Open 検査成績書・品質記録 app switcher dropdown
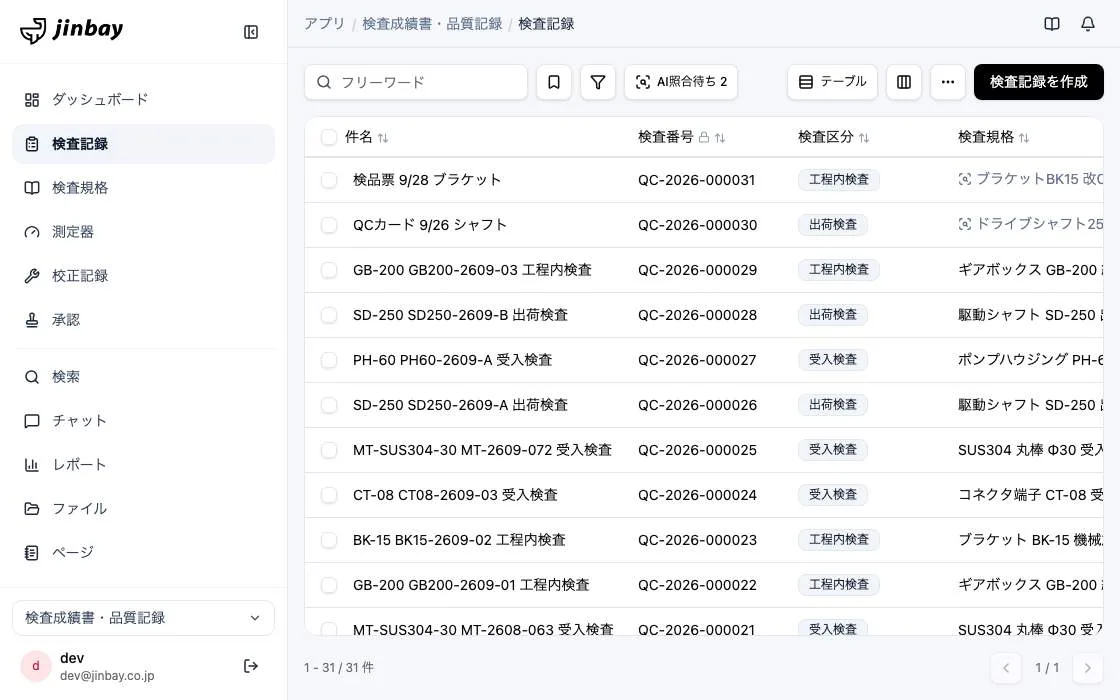Image resolution: width=1120 pixels, height=700 pixels. (144, 618)
